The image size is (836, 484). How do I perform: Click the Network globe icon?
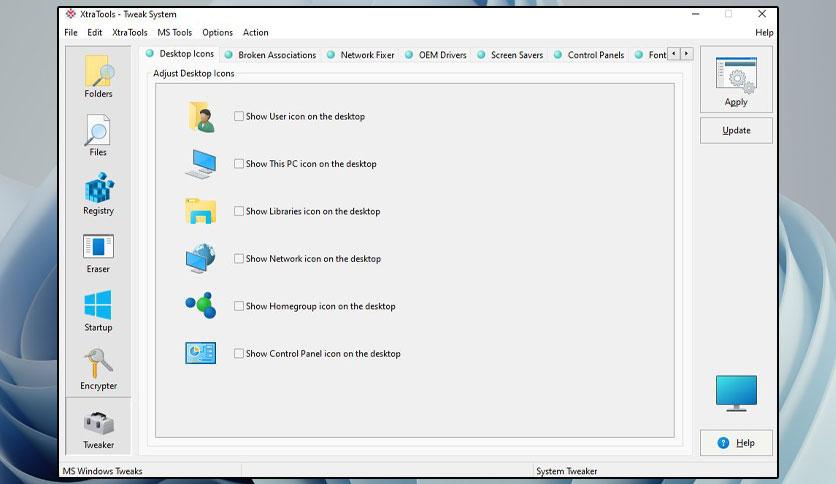point(200,258)
